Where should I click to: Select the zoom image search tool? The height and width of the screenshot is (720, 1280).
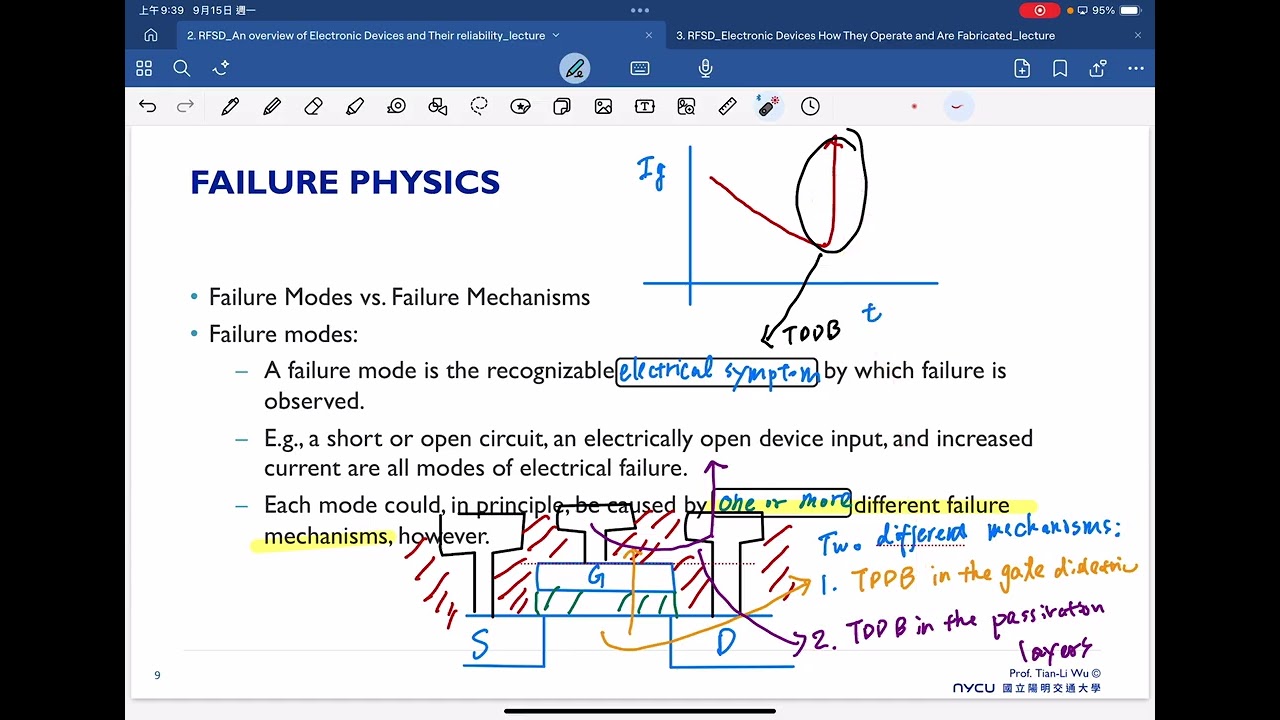(686, 106)
